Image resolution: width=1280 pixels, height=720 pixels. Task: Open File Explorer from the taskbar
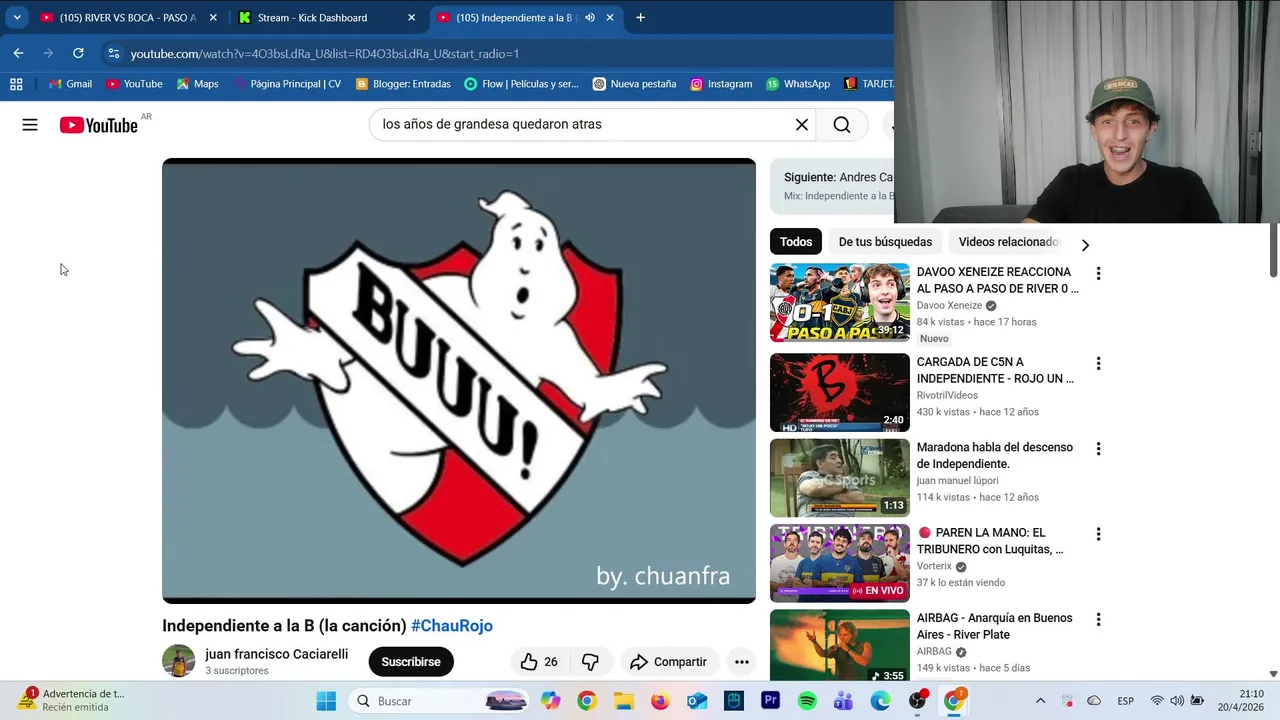tap(623, 701)
